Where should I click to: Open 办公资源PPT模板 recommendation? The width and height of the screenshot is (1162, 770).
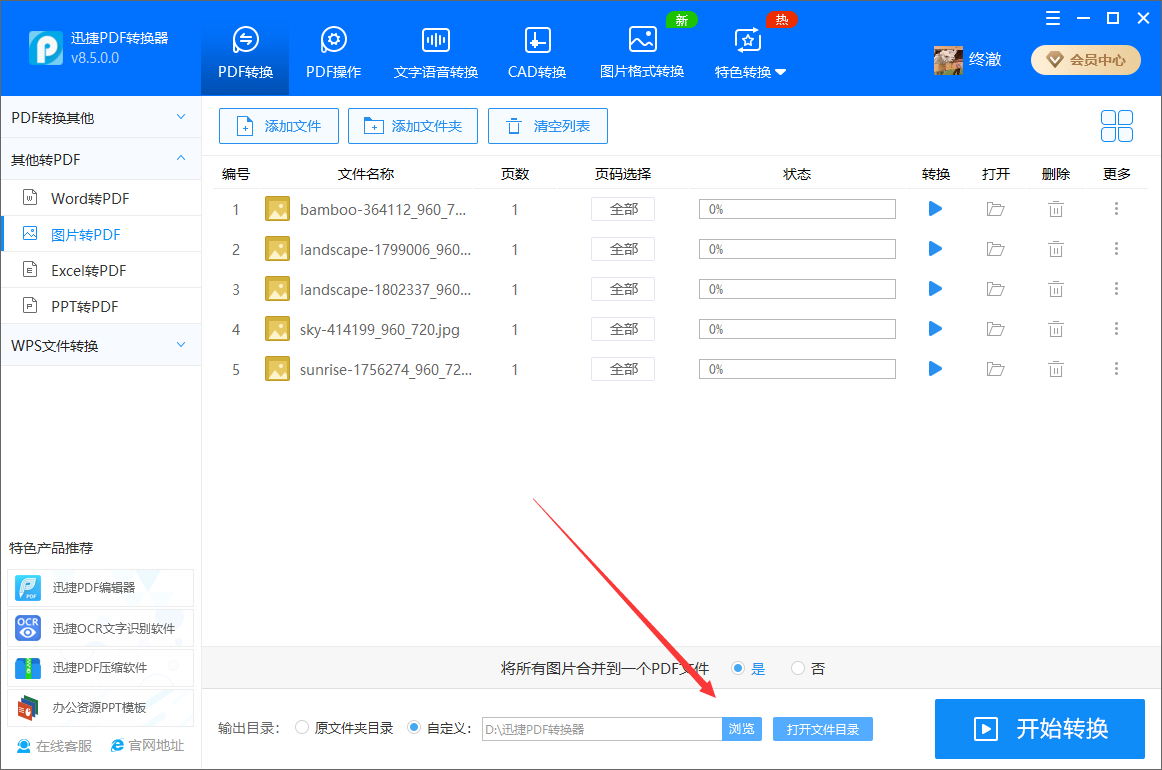tap(100, 708)
